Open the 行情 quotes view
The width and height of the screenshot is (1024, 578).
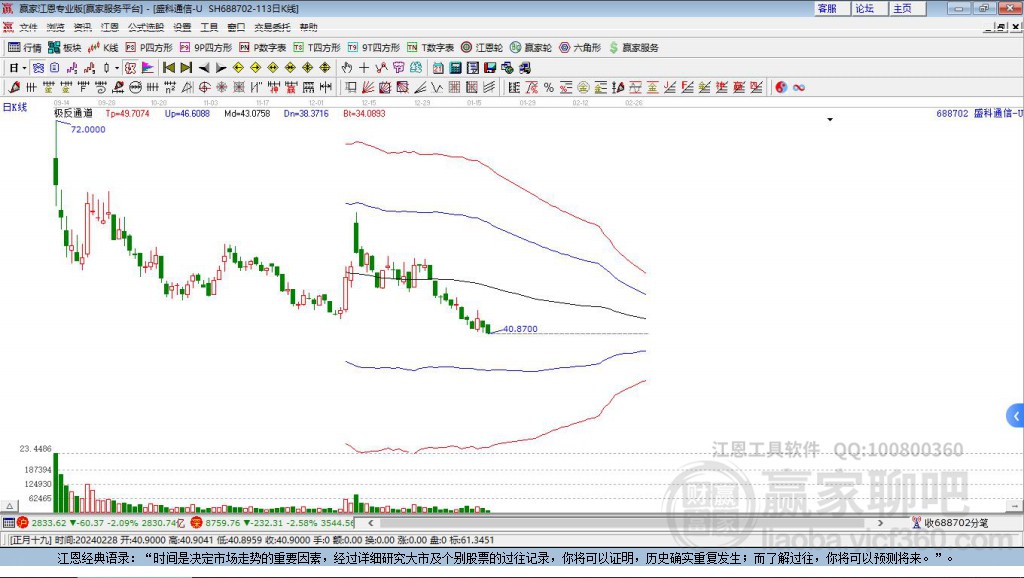coord(24,48)
